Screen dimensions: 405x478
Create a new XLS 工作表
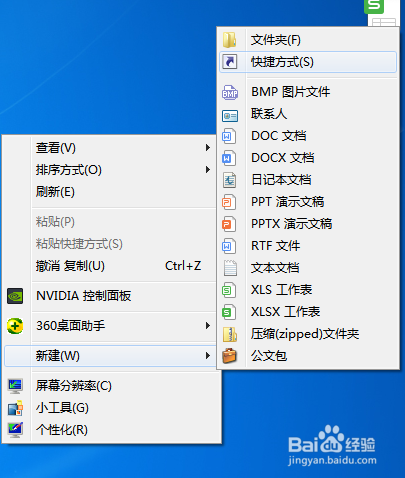tap(308, 290)
